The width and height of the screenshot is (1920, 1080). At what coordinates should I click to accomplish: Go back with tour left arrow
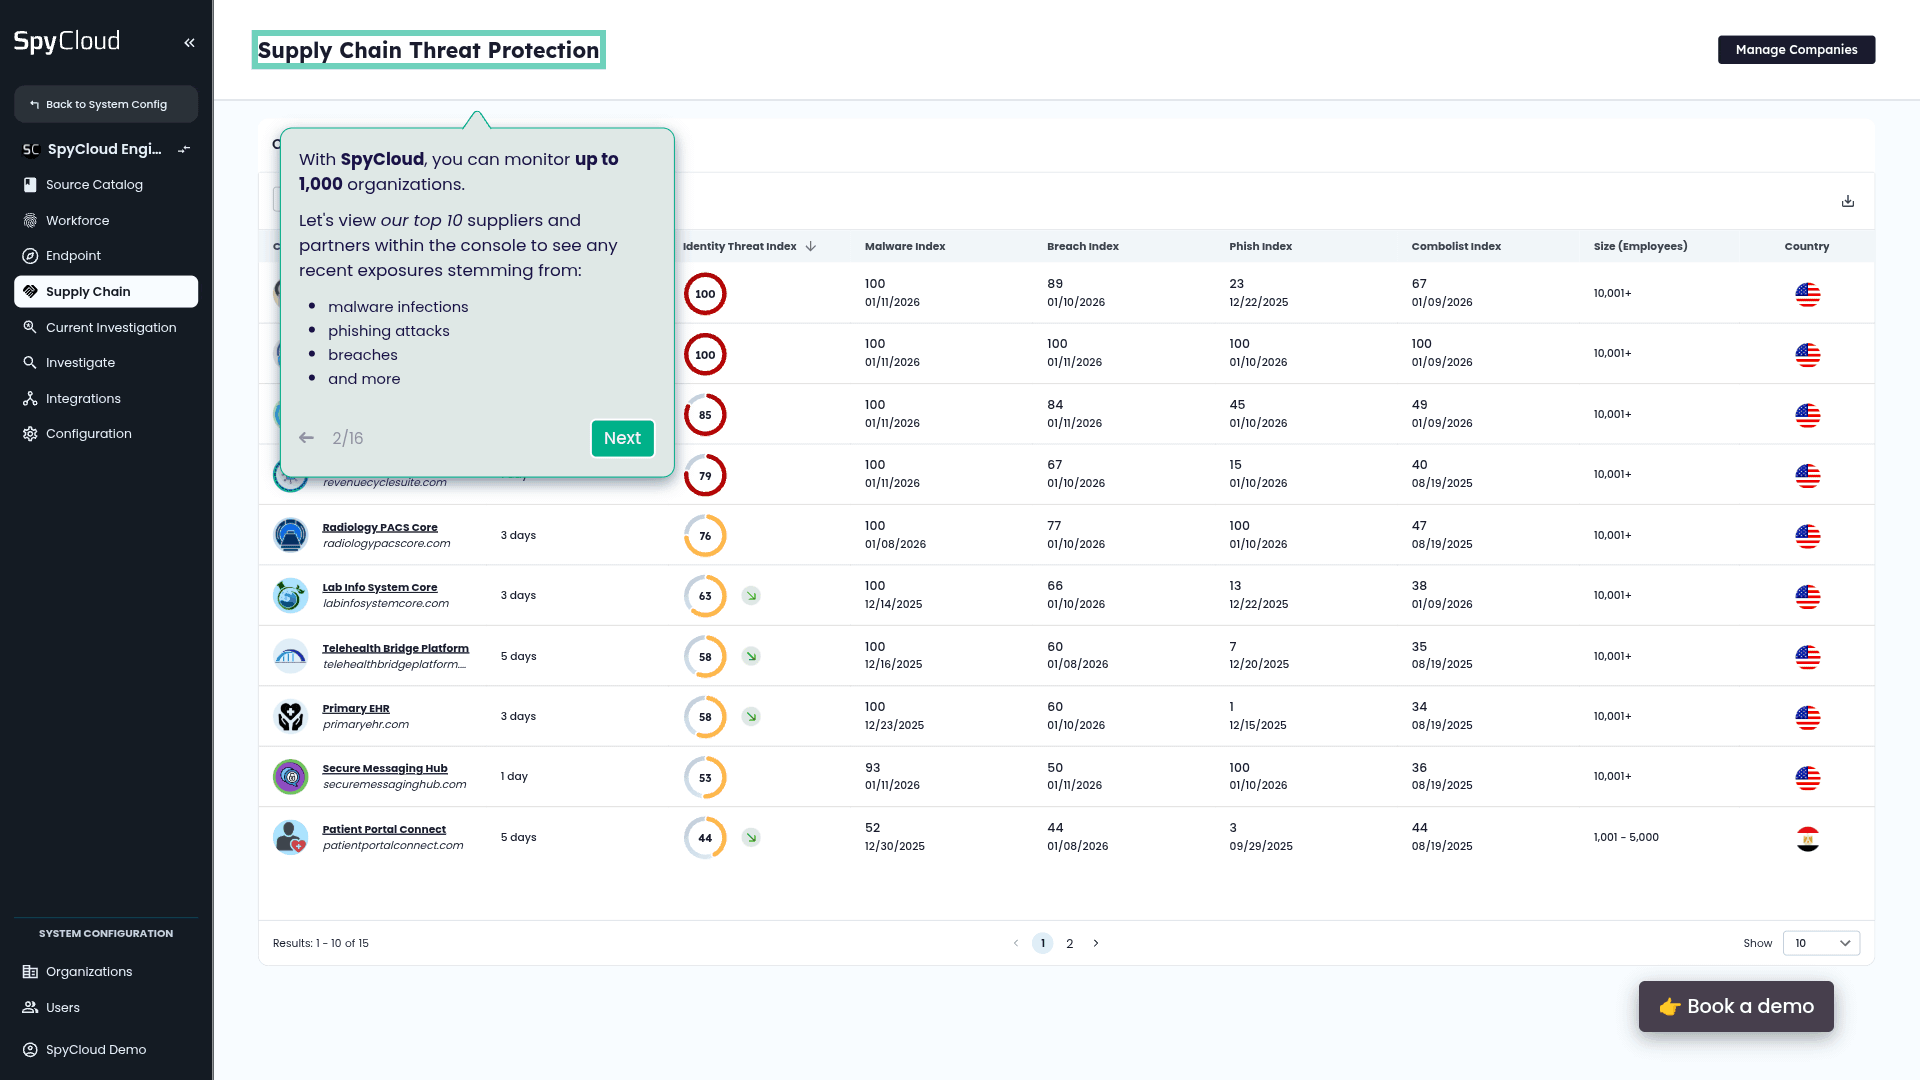(307, 438)
